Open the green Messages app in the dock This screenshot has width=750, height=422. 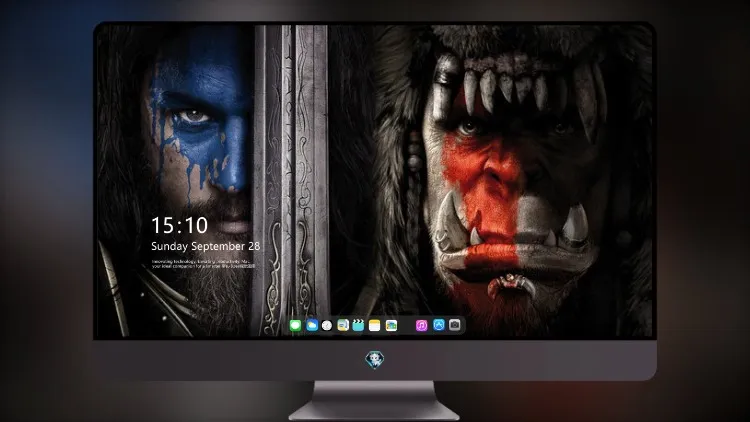tap(295, 325)
